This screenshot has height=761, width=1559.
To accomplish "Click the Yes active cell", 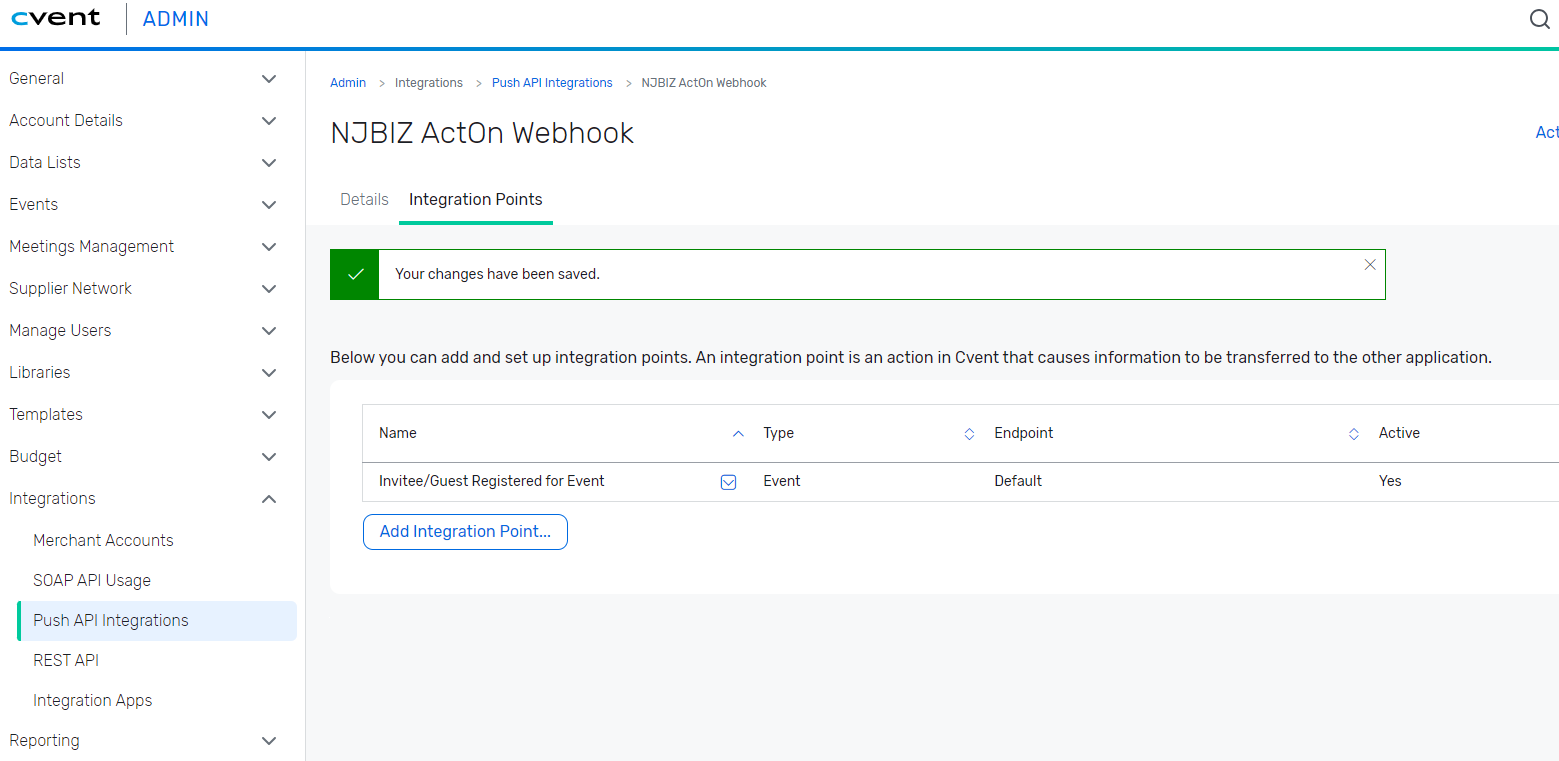I will pos(1390,481).
